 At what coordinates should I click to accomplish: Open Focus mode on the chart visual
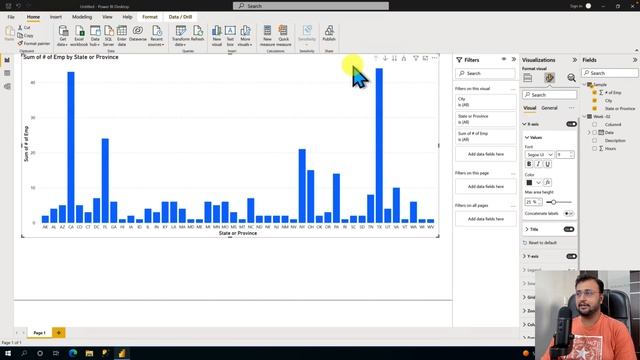pos(425,58)
